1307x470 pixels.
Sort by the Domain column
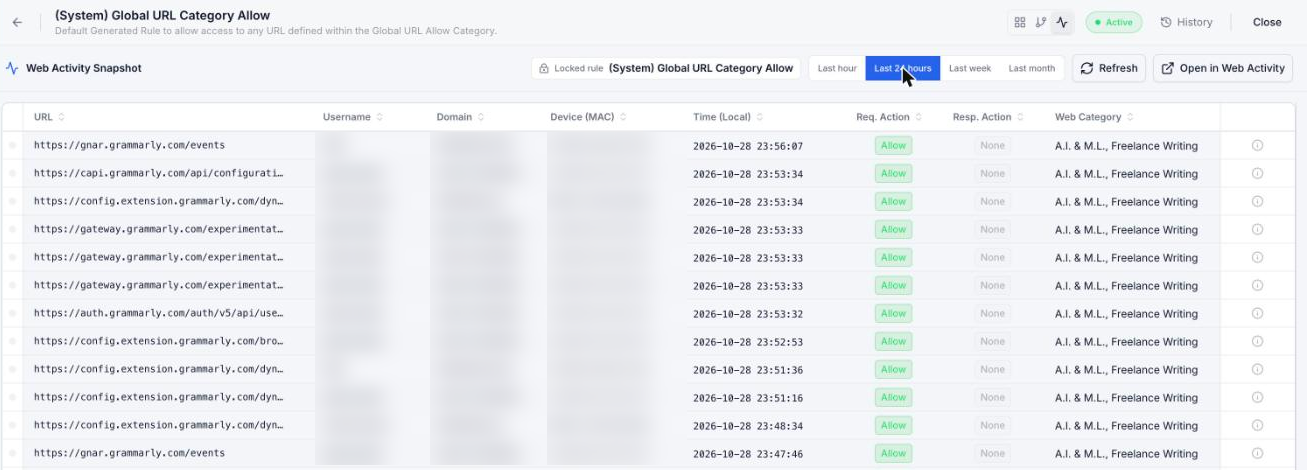coord(460,117)
